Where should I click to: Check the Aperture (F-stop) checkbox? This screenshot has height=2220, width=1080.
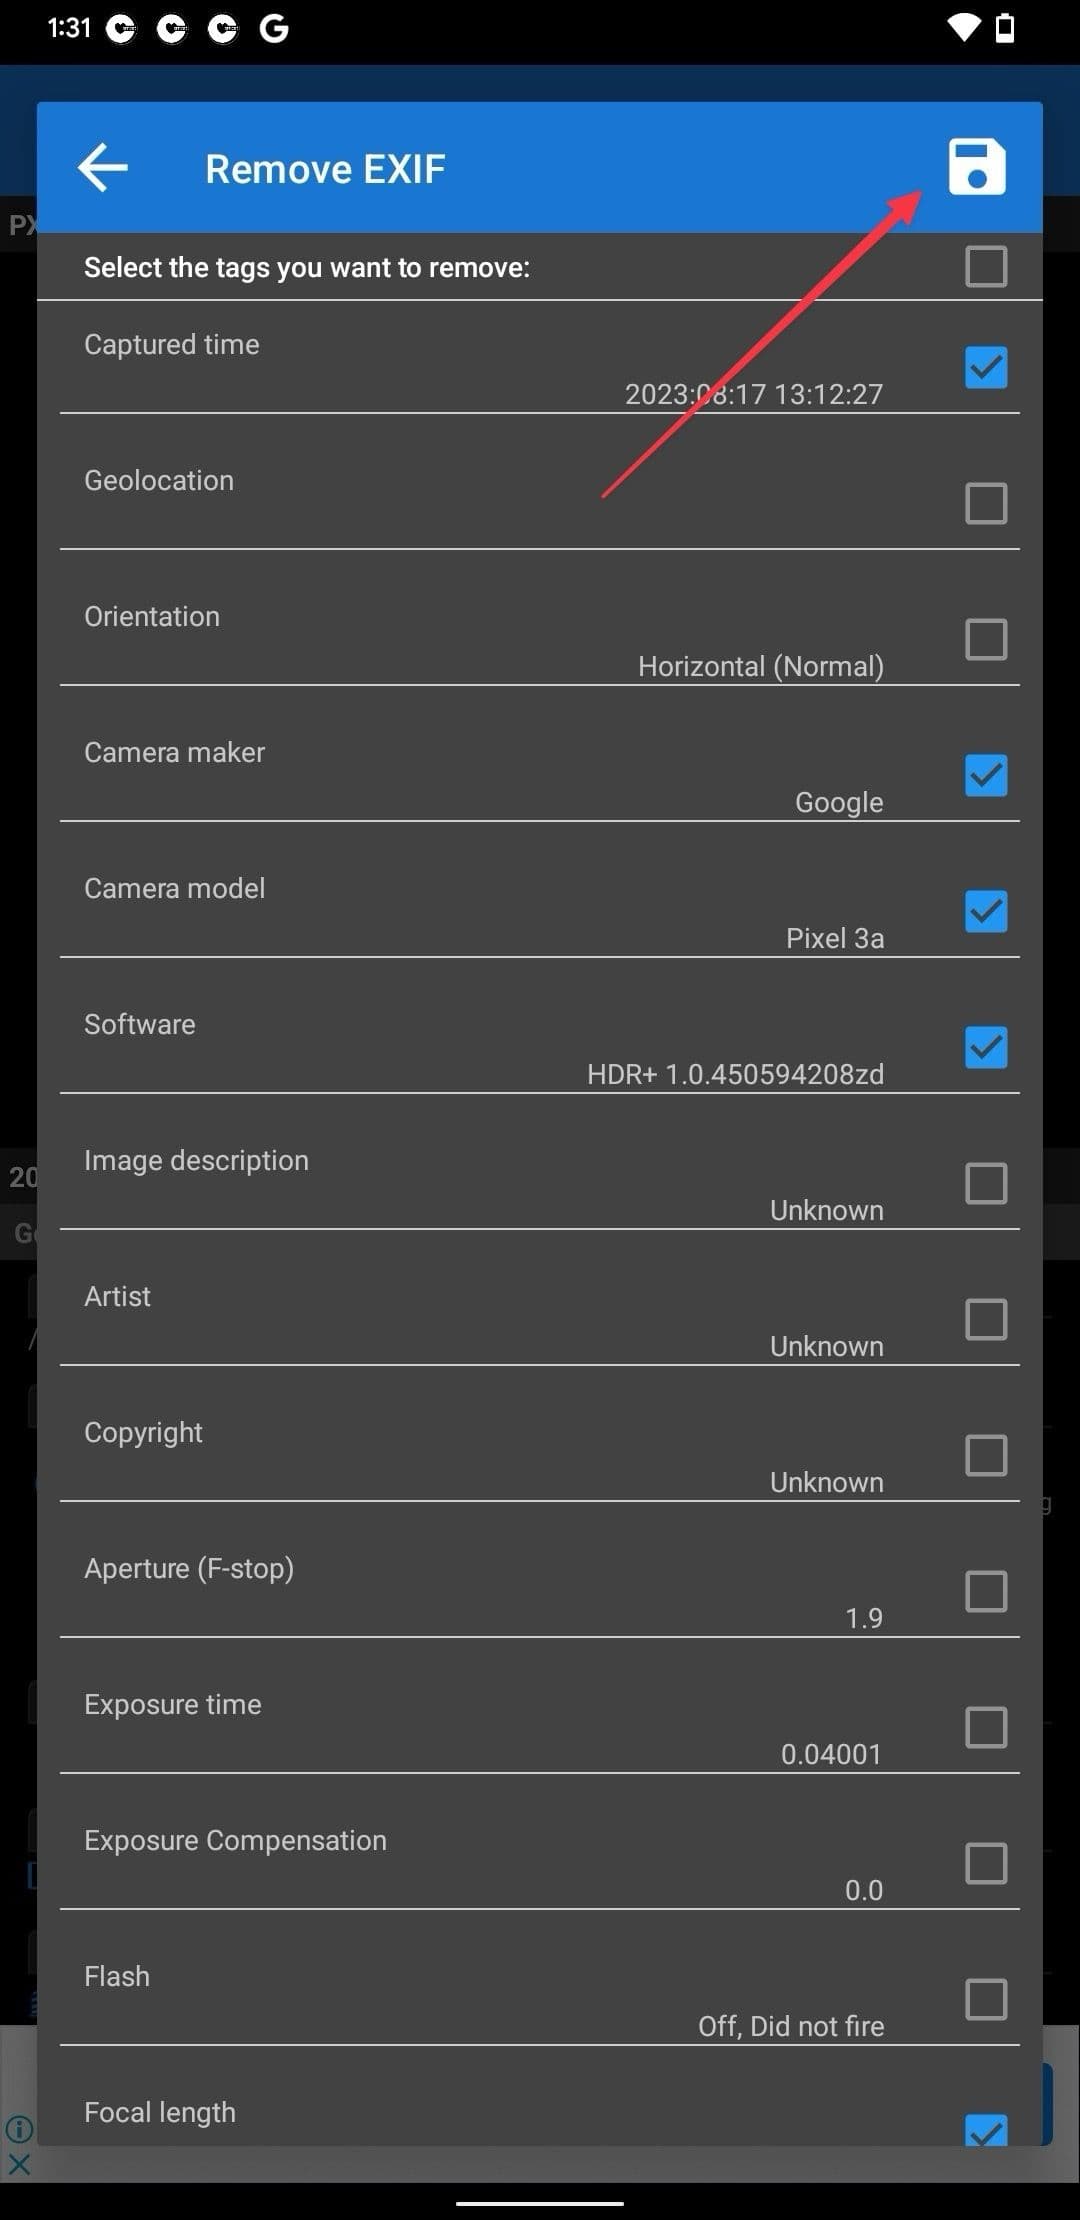click(985, 1591)
